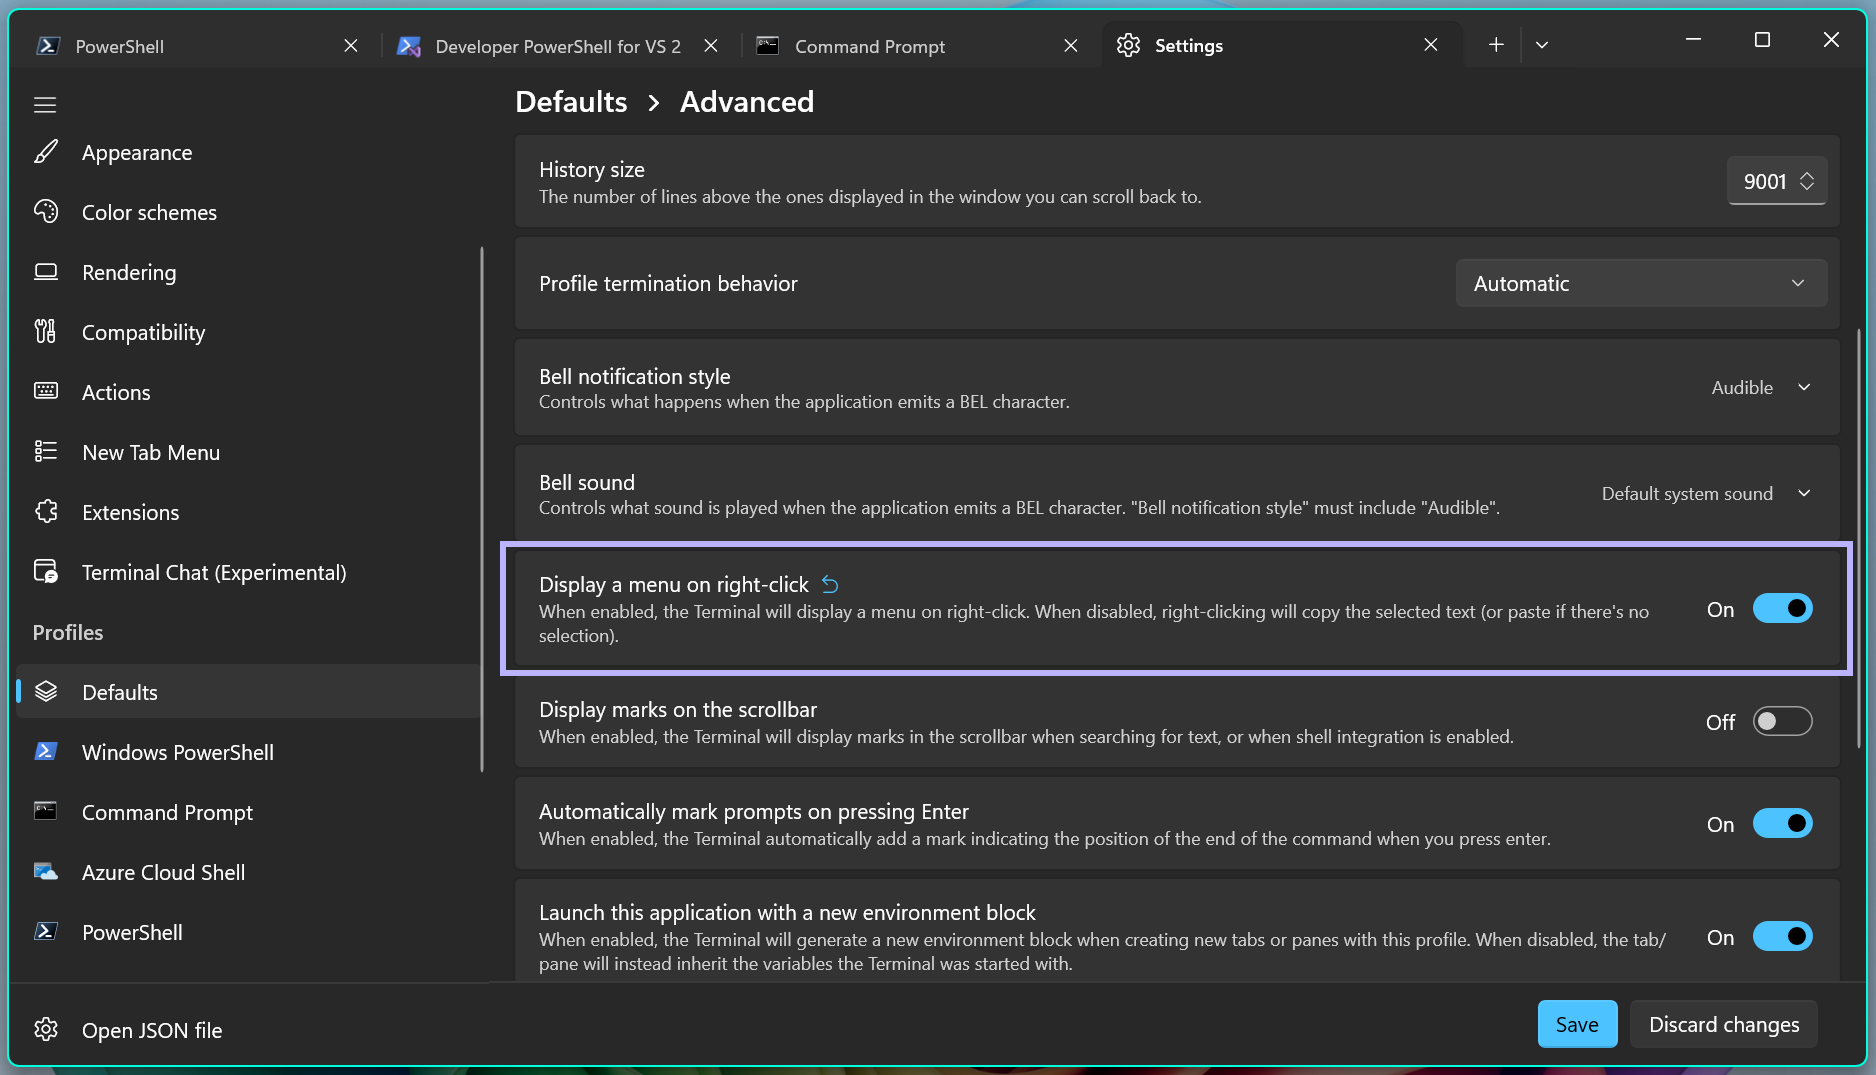Go back to Defaults breadcrumb
This screenshot has height=1075, width=1876.
click(x=571, y=102)
